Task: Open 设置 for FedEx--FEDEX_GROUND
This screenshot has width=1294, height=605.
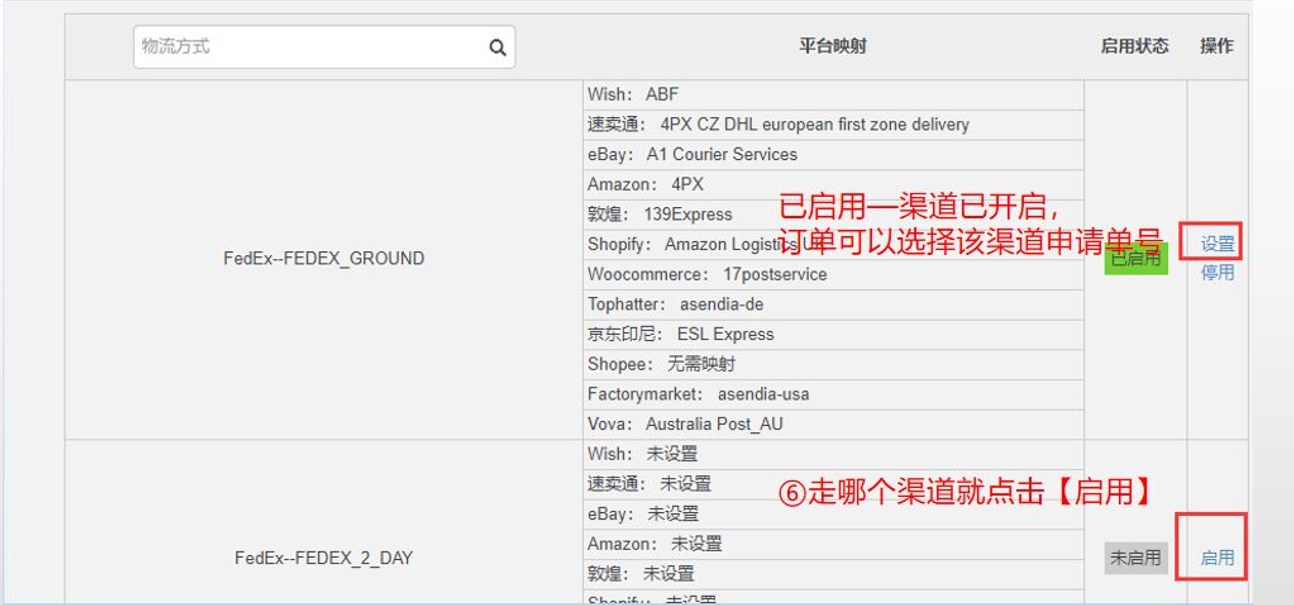Action: 1217,244
